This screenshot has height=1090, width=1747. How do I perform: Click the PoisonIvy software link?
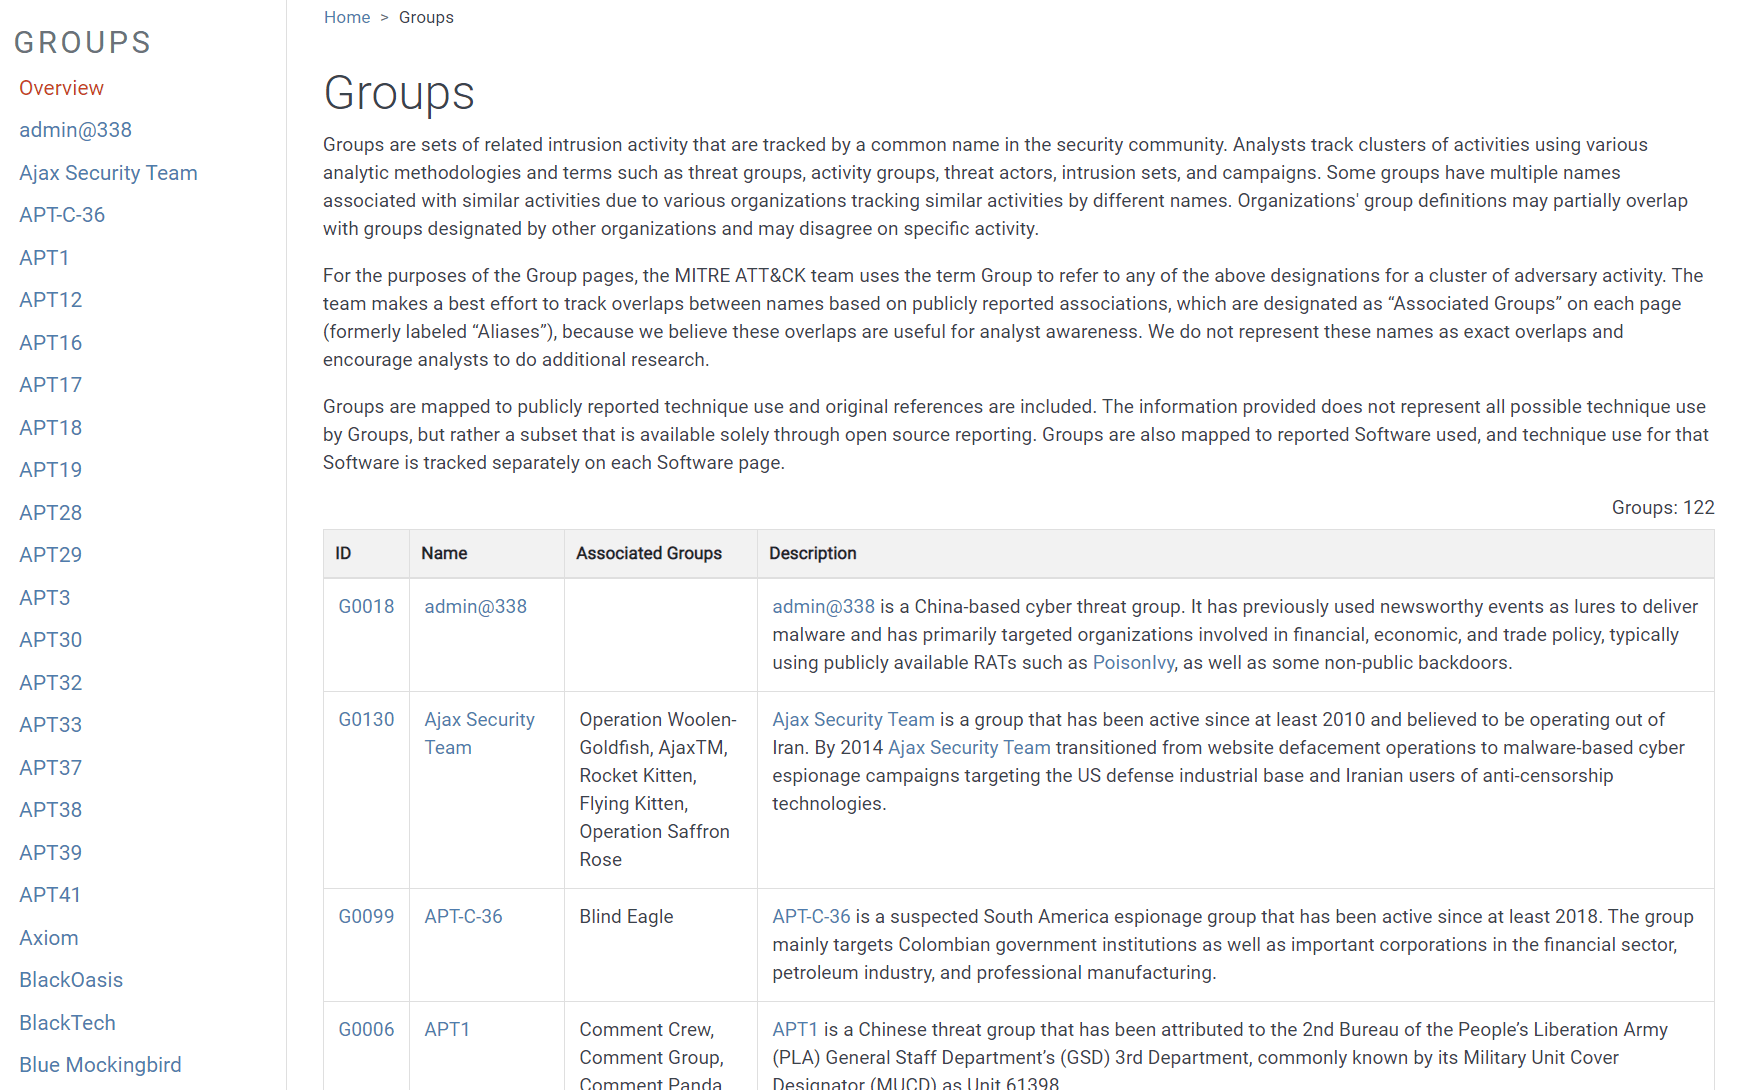click(1133, 662)
